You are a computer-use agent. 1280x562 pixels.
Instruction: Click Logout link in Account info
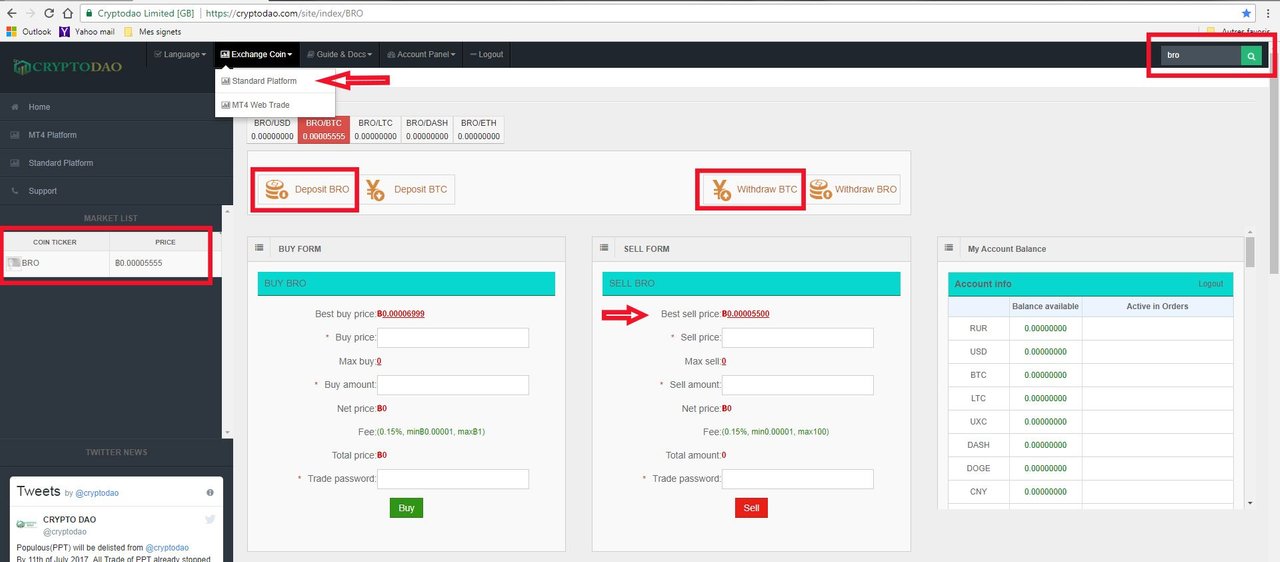(x=1211, y=284)
